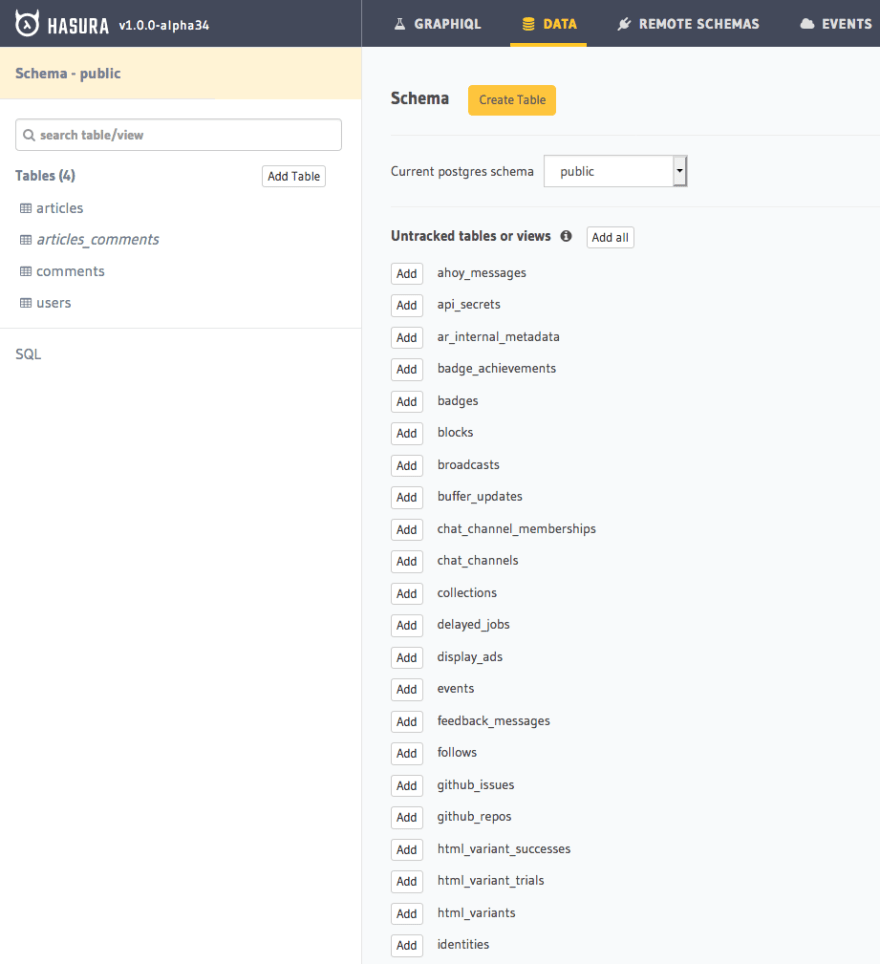Open the EVENTS tab
Screen dimensions: 880x964
[x=836, y=24]
